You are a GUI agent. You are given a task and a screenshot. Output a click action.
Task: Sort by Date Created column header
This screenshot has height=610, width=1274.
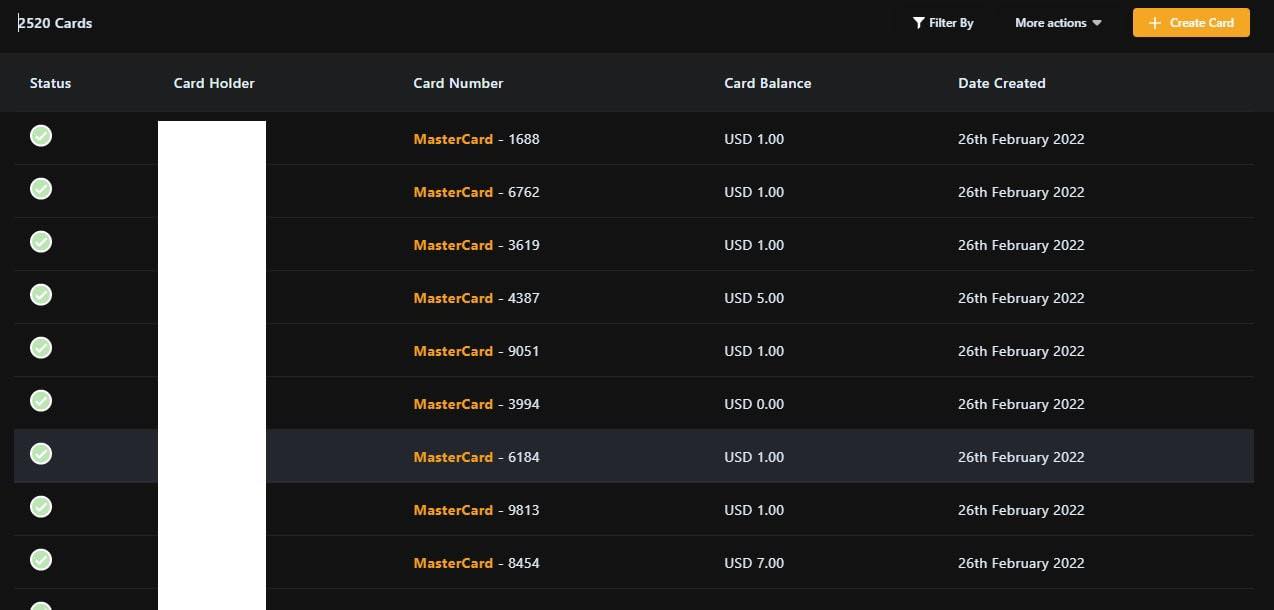tap(1001, 83)
